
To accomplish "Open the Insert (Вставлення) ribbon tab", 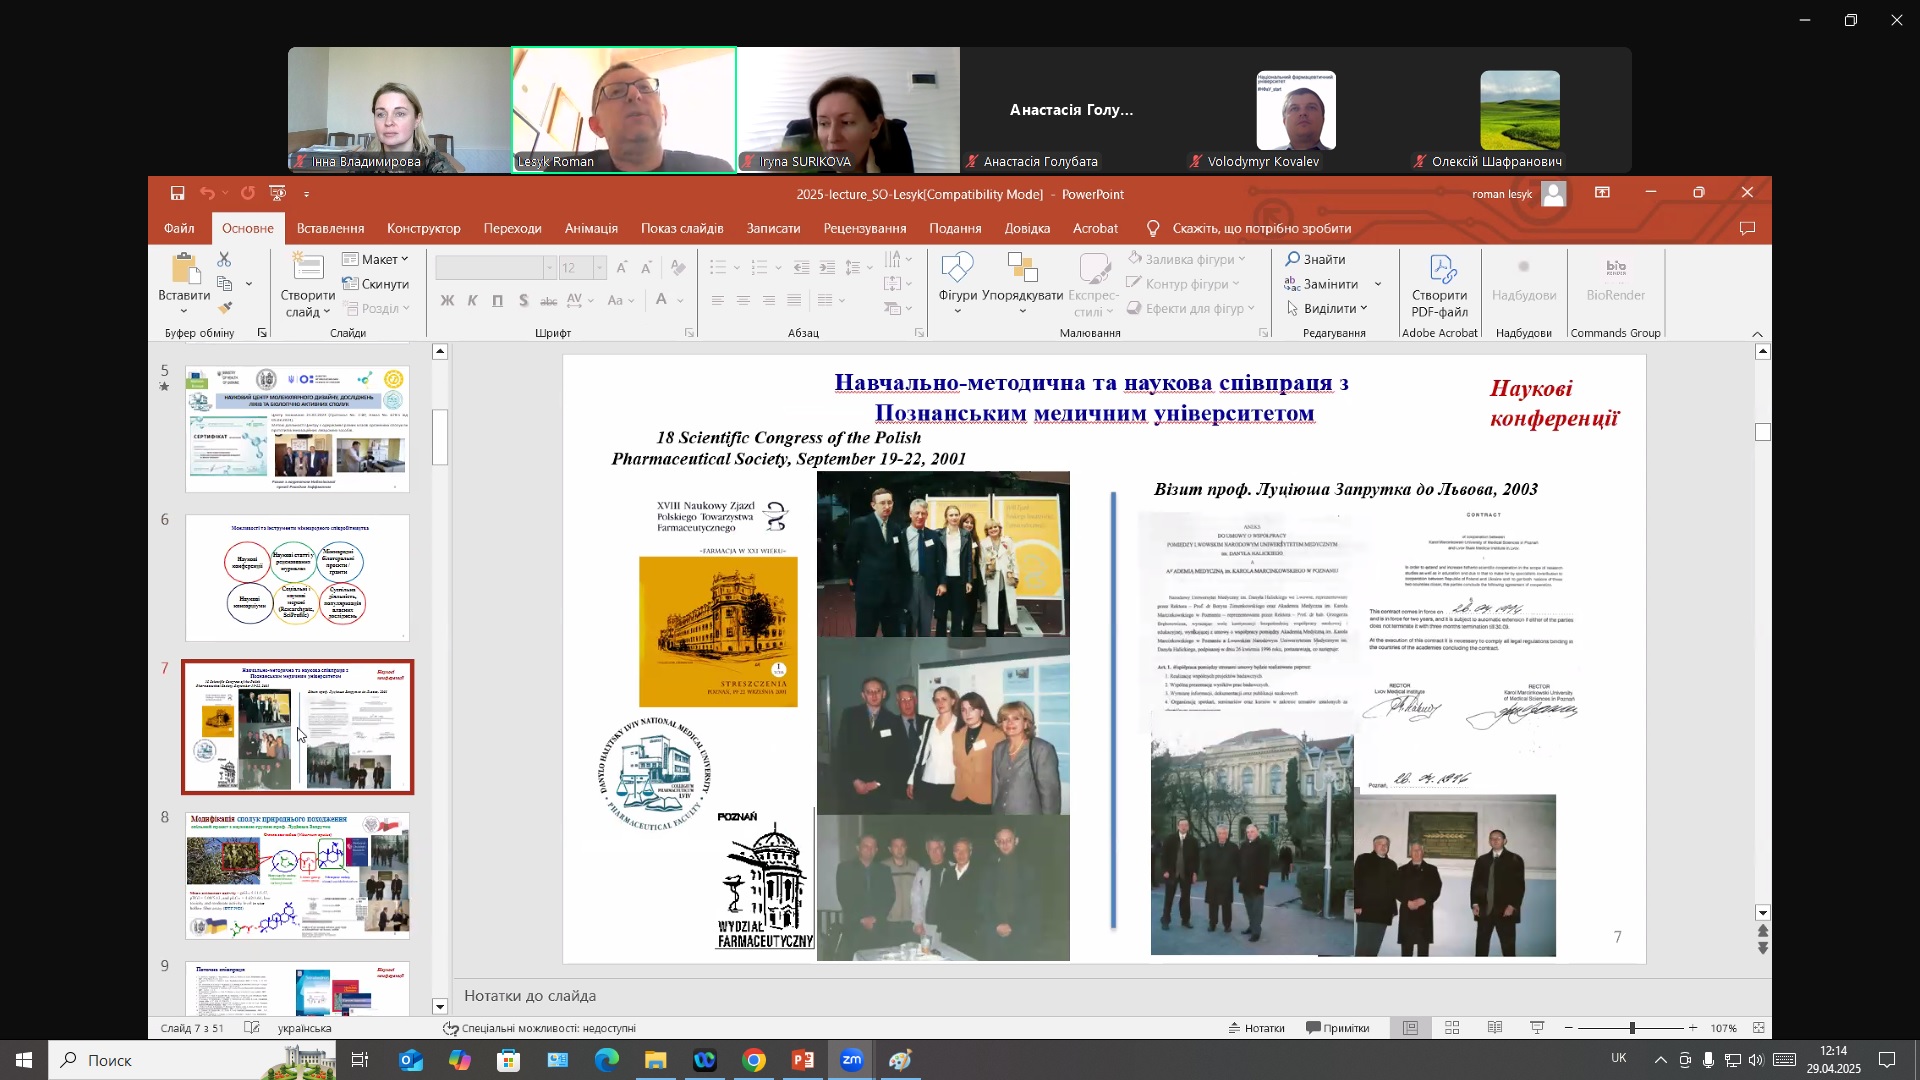I will click(x=330, y=228).
